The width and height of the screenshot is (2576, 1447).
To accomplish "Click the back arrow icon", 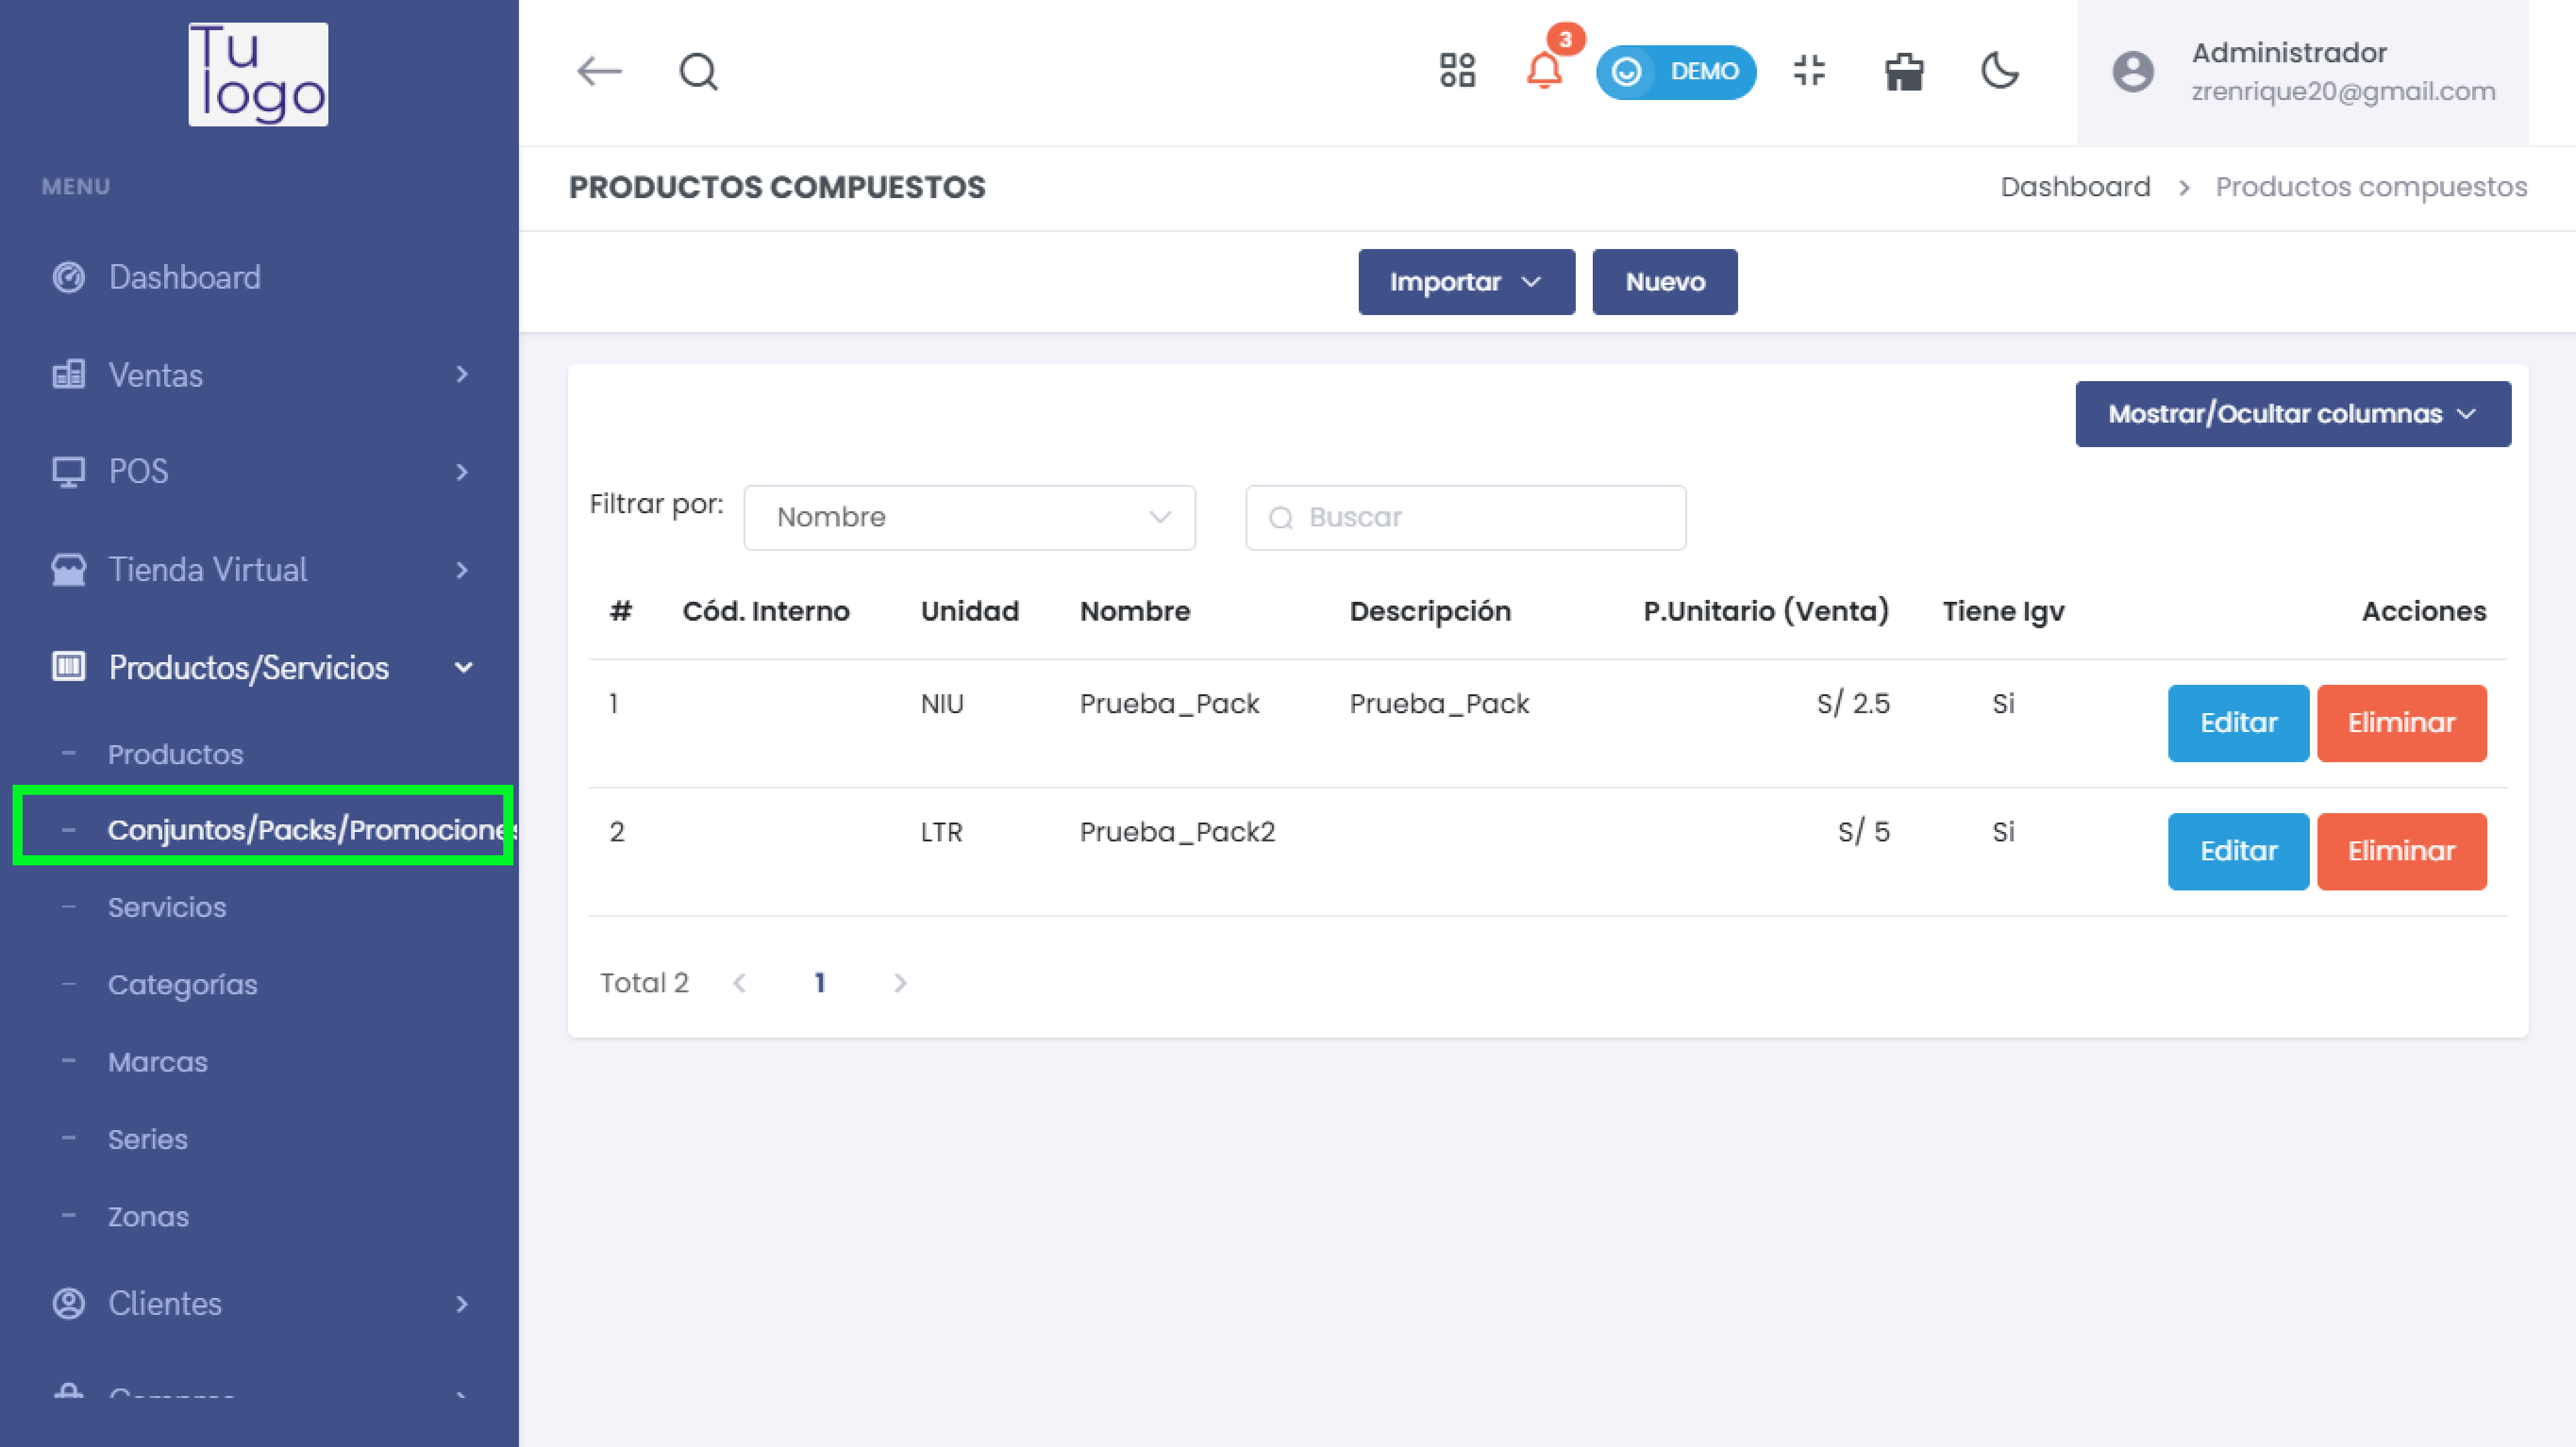I will click(599, 72).
